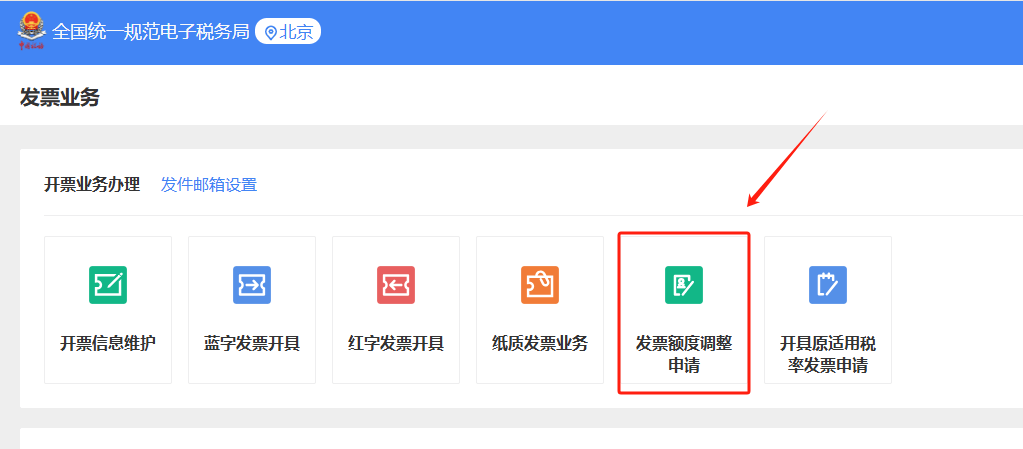The width and height of the screenshot is (1023, 449).
Task: Select the 红字发票开具 text label
Action: (x=396, y=344)
